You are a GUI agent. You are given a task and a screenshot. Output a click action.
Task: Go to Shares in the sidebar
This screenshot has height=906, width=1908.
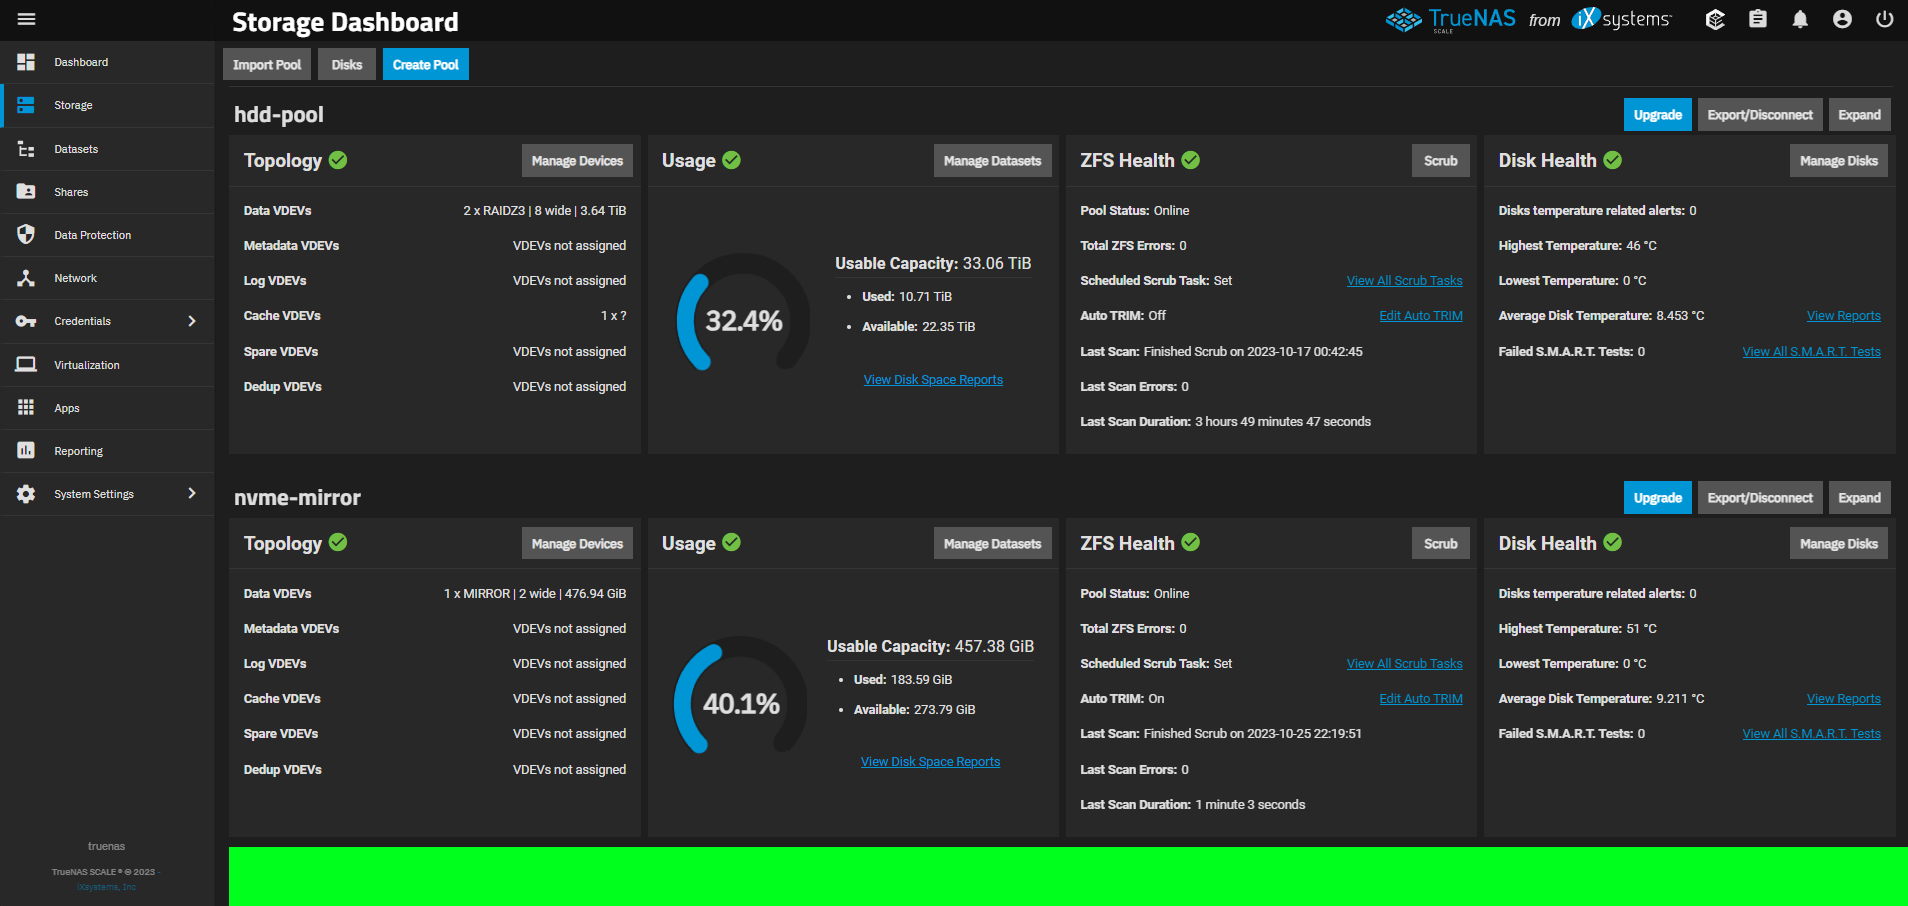tap(71, 192)
